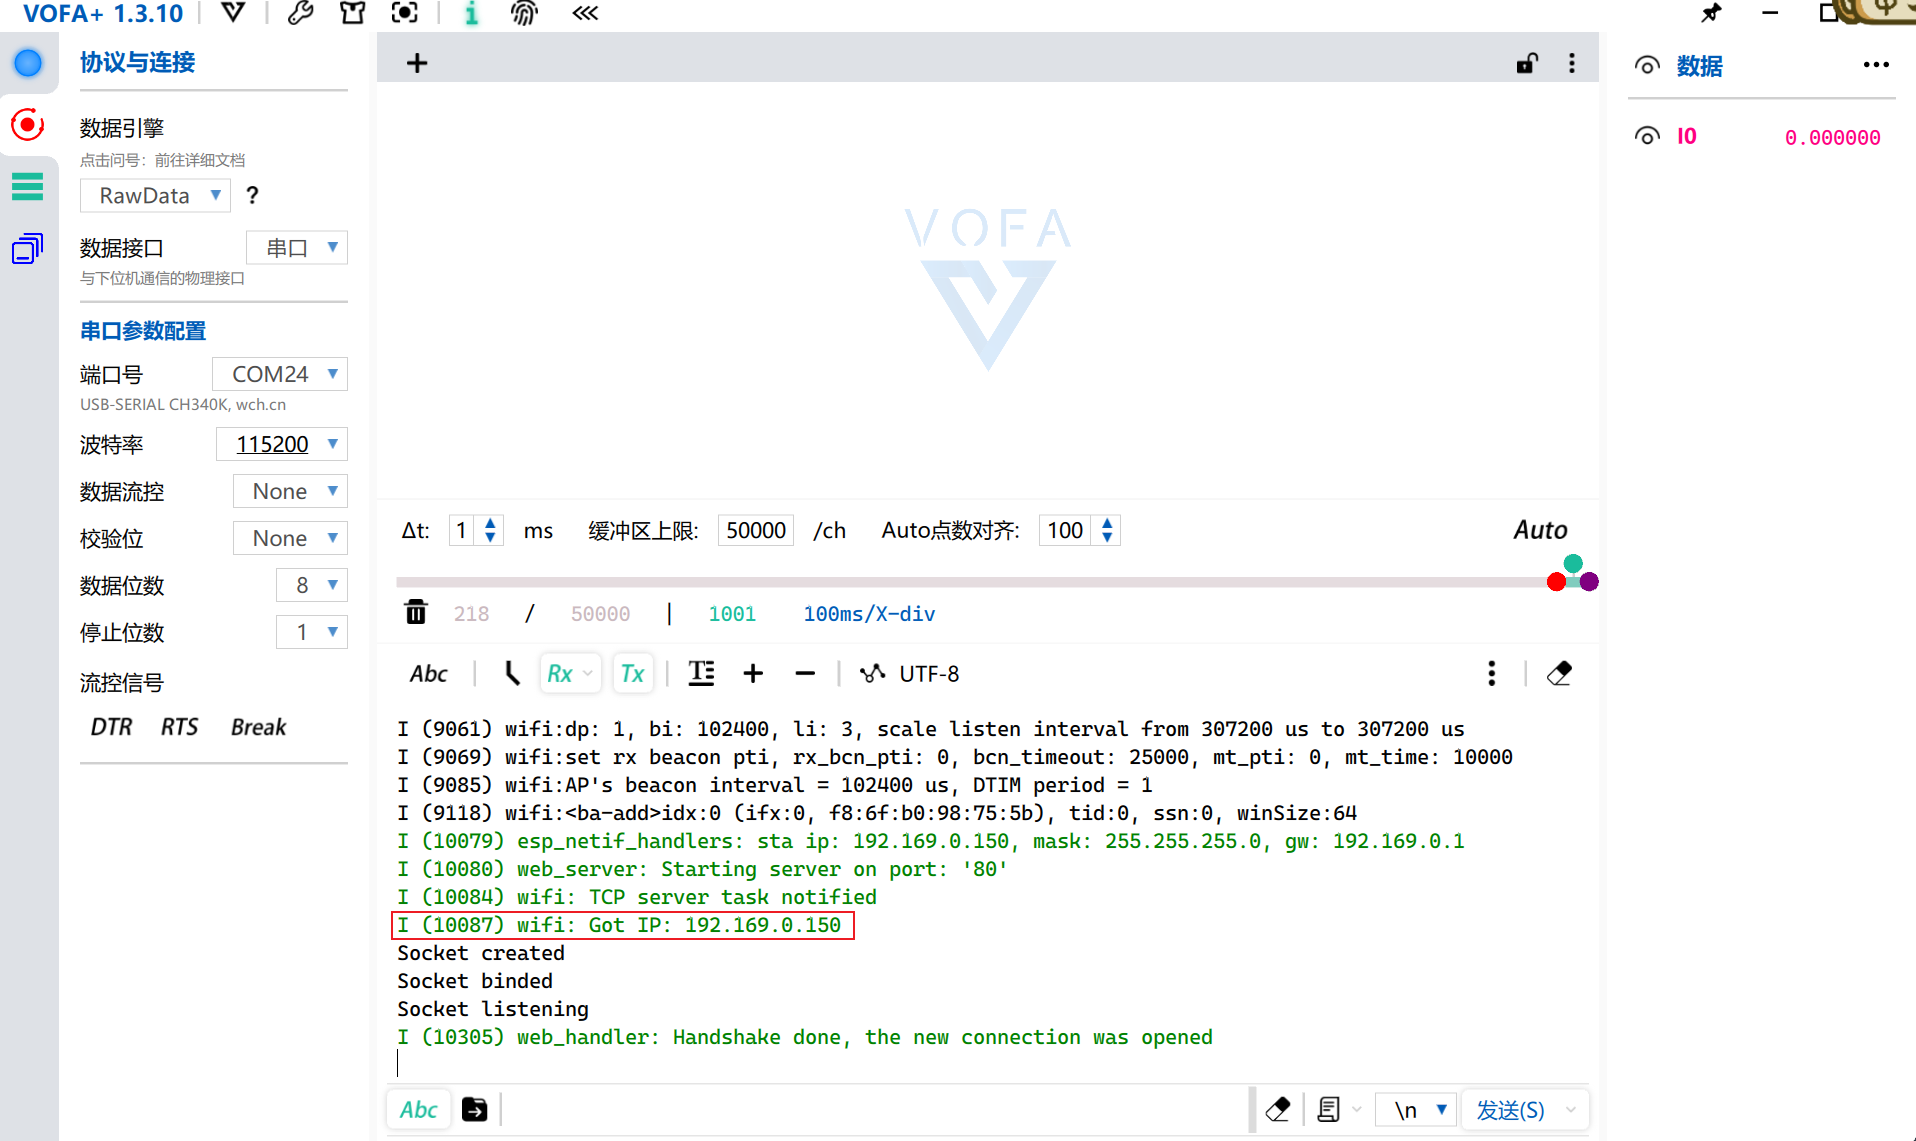Toggle the DTR flow signal
This screenshot has height=1141, width=1916.
point(111,727)
